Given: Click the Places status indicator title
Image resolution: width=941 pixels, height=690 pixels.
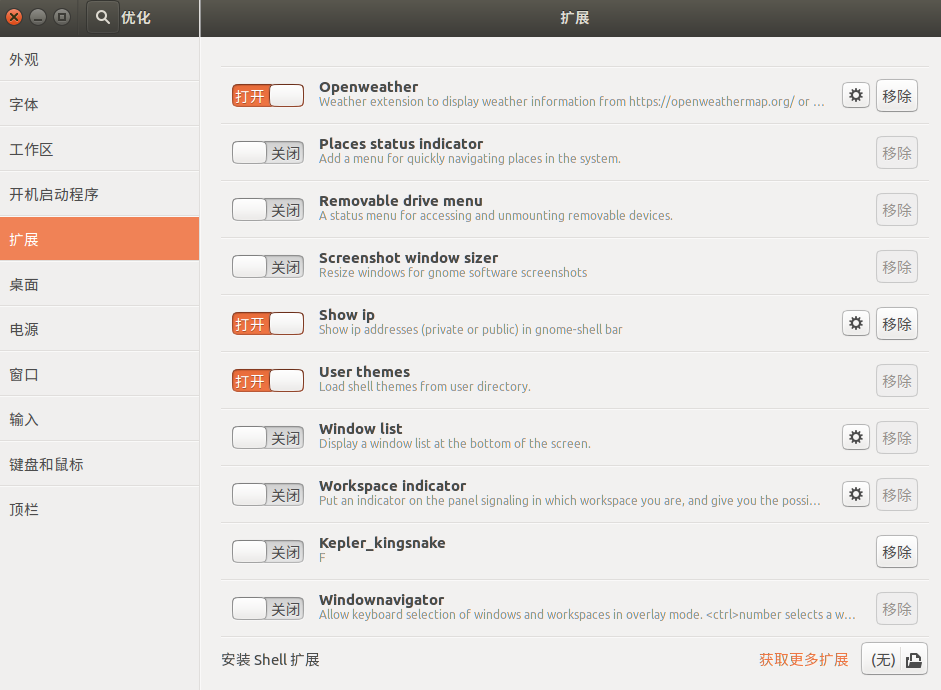Looking at the screenshot, I should (x=401, y=144).
